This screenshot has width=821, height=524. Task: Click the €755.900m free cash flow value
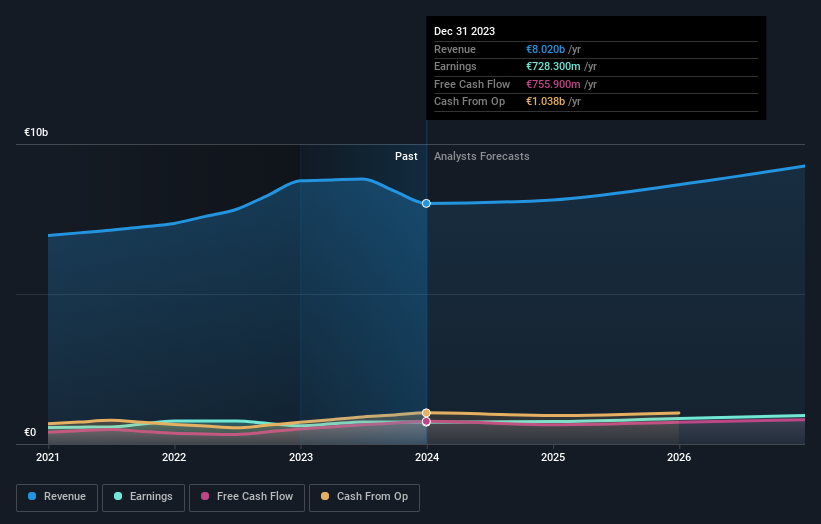(553, 84)
